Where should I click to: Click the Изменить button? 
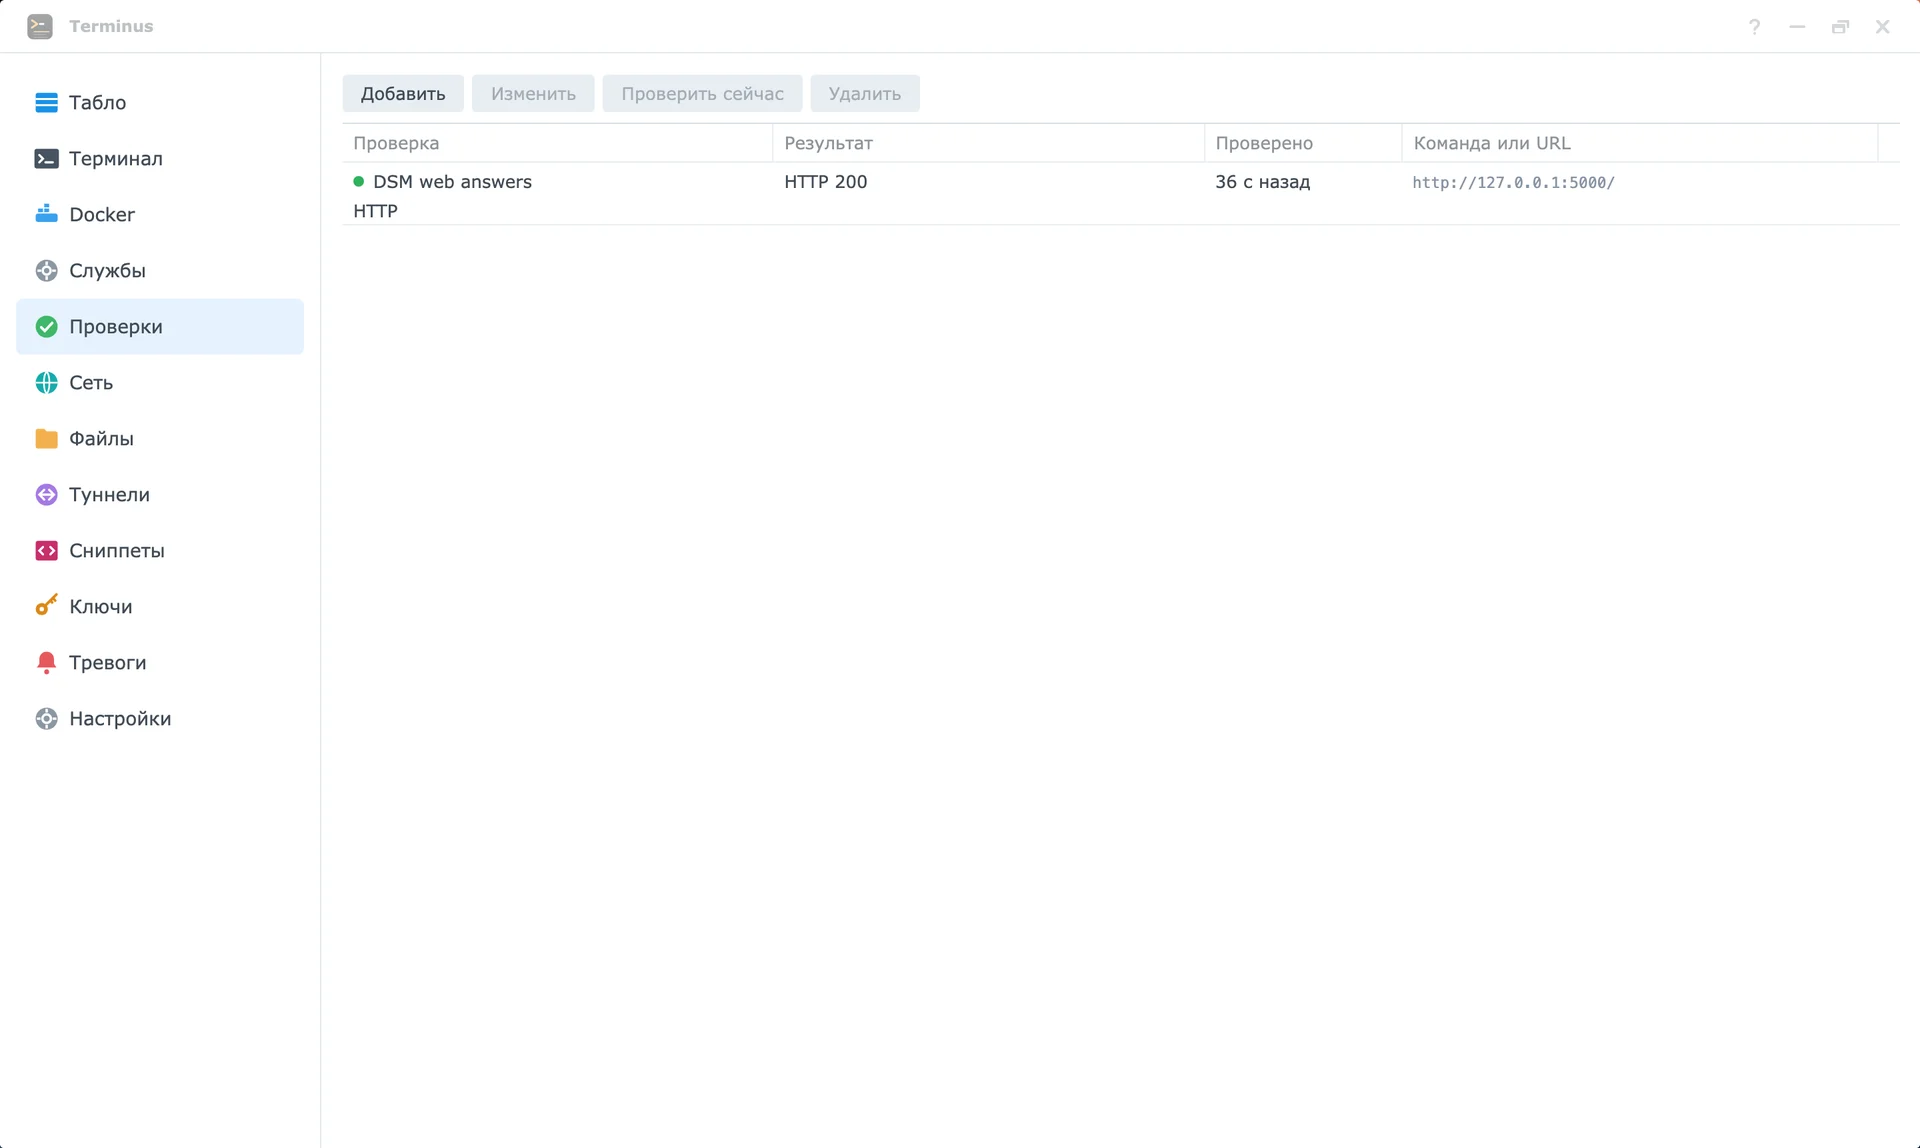(x=533, y=93)
